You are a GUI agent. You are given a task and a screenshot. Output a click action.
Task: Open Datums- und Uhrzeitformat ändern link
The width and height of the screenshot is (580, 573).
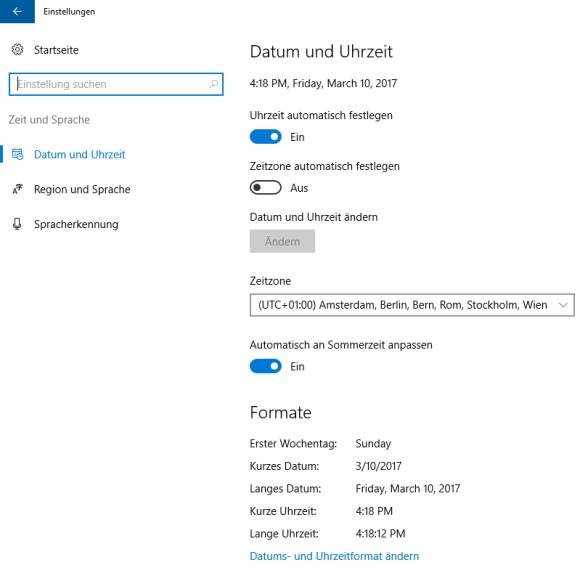point(334,556)
